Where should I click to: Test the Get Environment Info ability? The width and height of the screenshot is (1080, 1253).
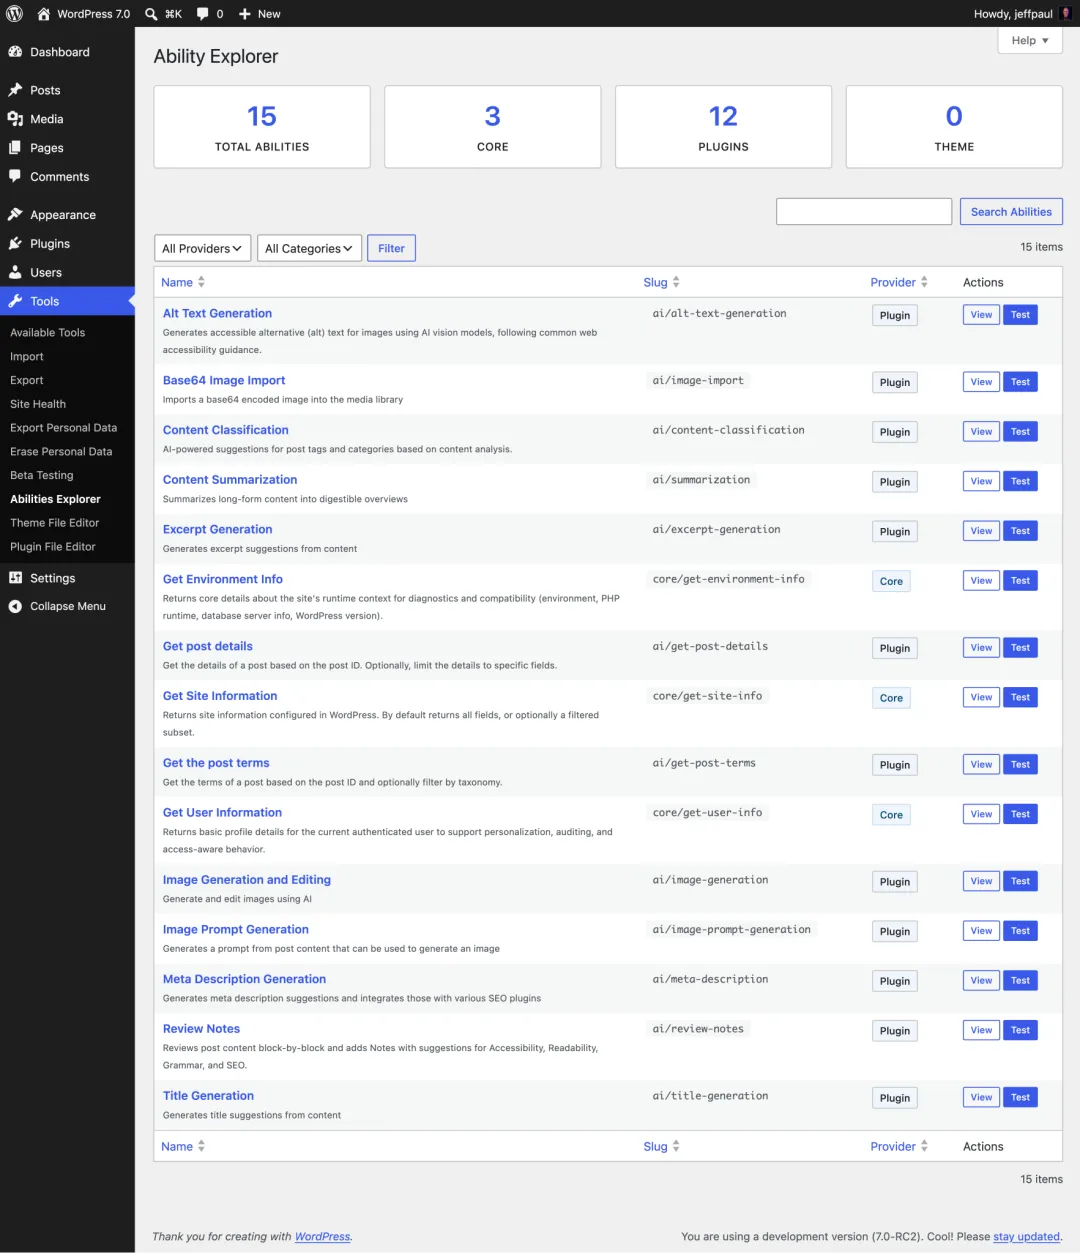pyautogui.click(x=1020, y=581)
